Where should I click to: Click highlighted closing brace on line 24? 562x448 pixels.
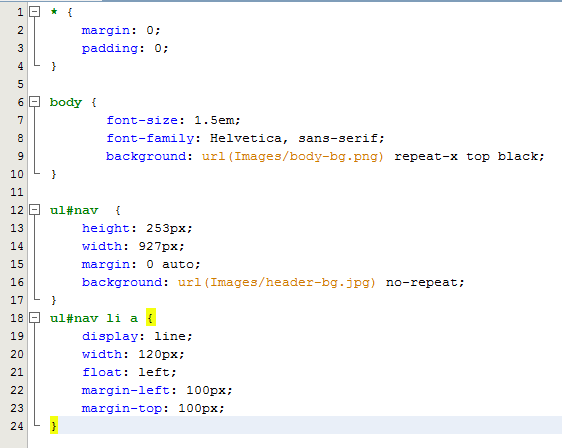(x=54, y=425)
